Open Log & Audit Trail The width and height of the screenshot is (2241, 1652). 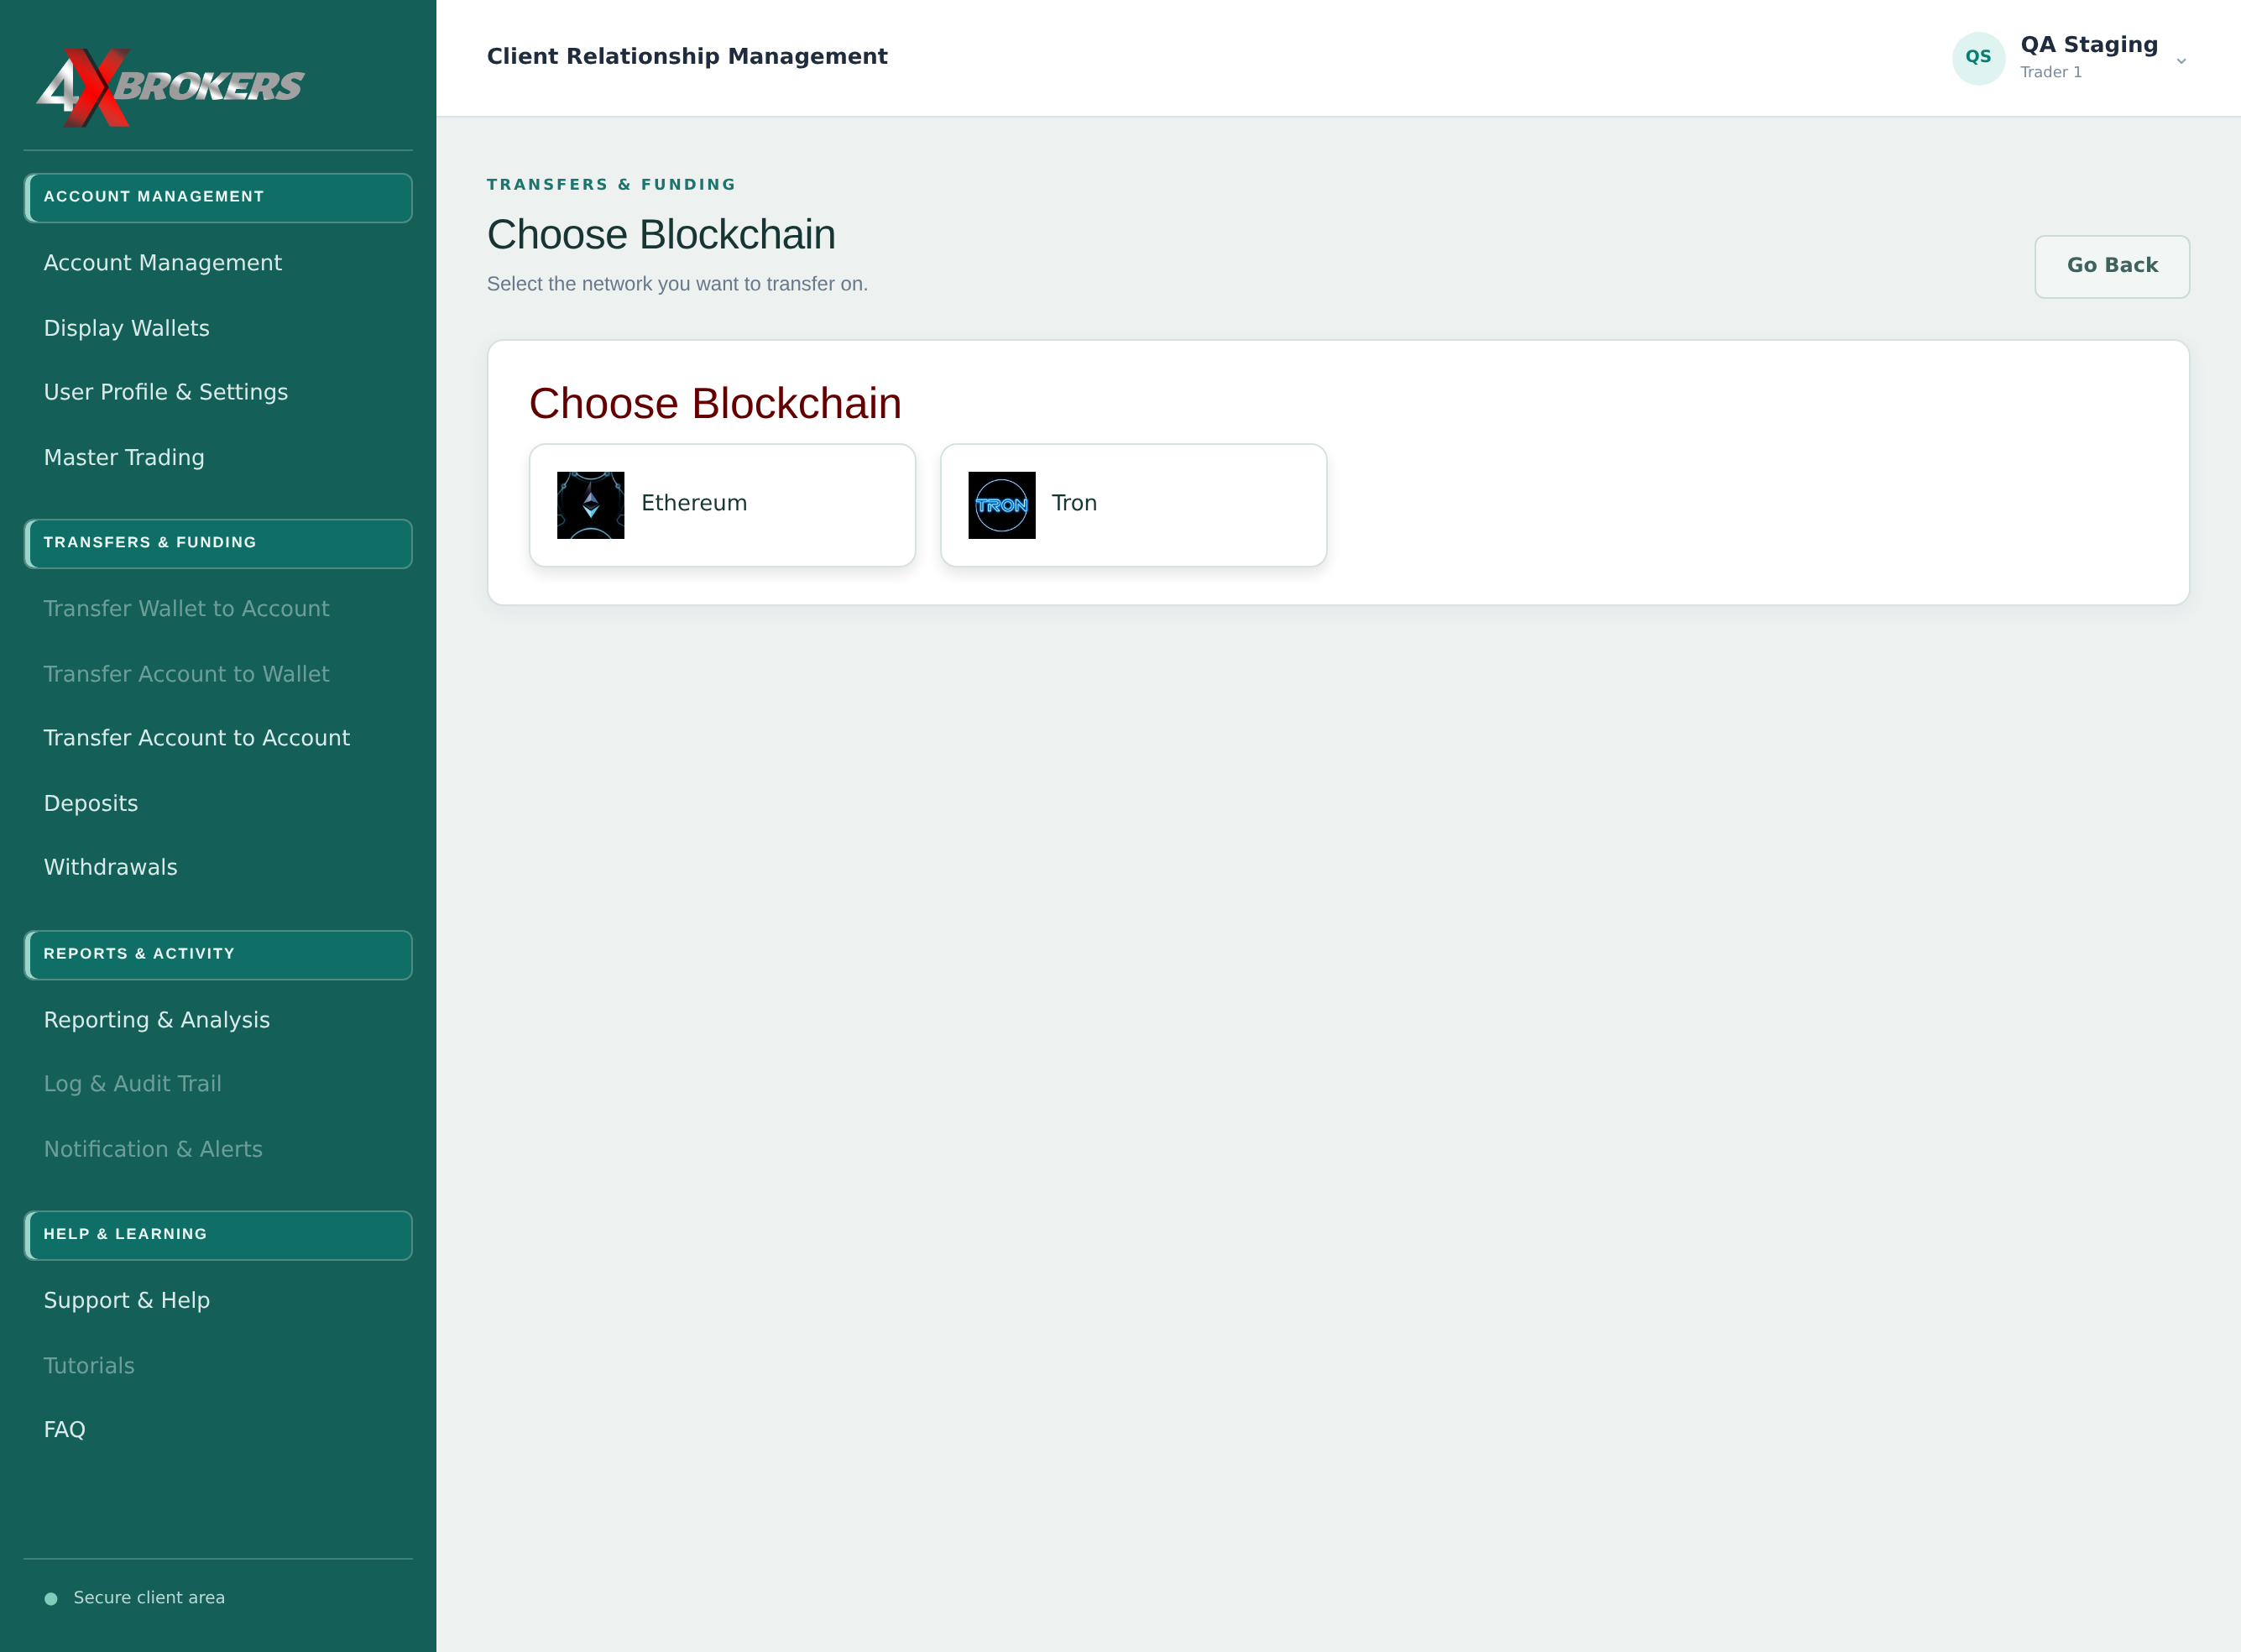click(x=133, y=1084)
